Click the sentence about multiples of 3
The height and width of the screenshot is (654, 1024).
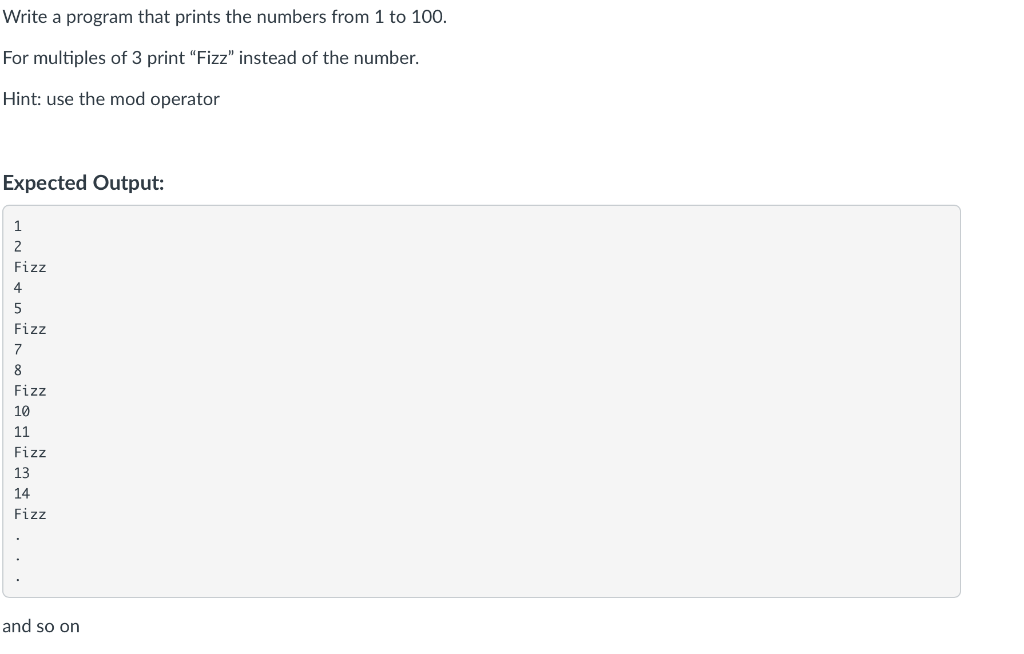click(x=211, y=58)
